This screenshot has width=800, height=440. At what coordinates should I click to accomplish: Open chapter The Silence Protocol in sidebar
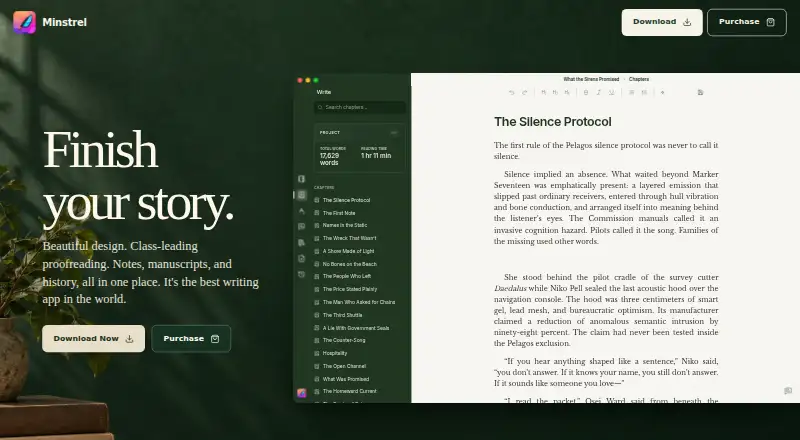[359, 201]
